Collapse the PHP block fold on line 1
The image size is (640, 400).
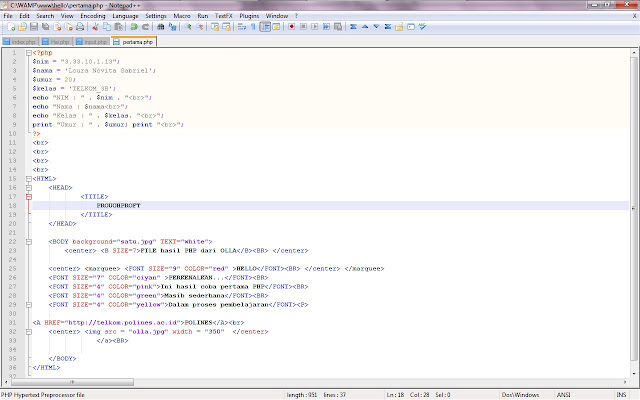[x=30, y=52]
